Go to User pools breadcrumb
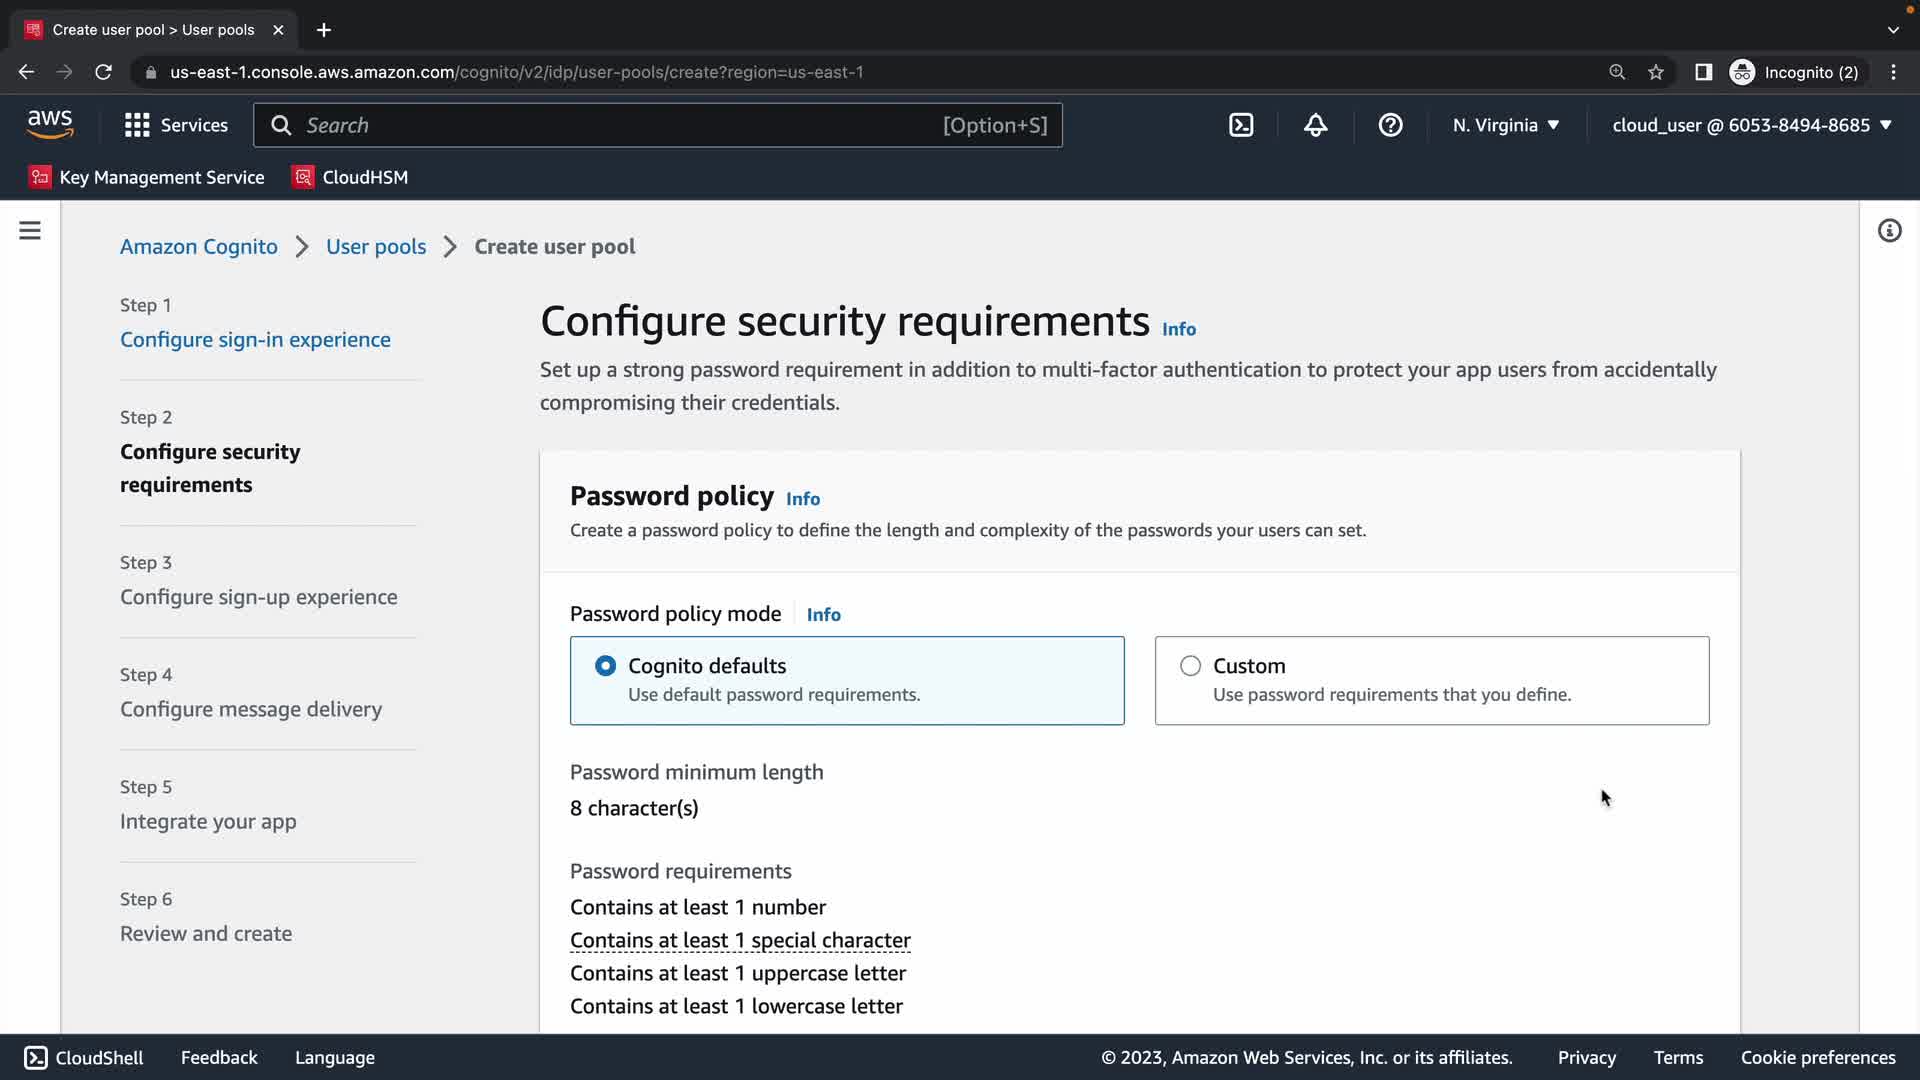 point(376,247)
